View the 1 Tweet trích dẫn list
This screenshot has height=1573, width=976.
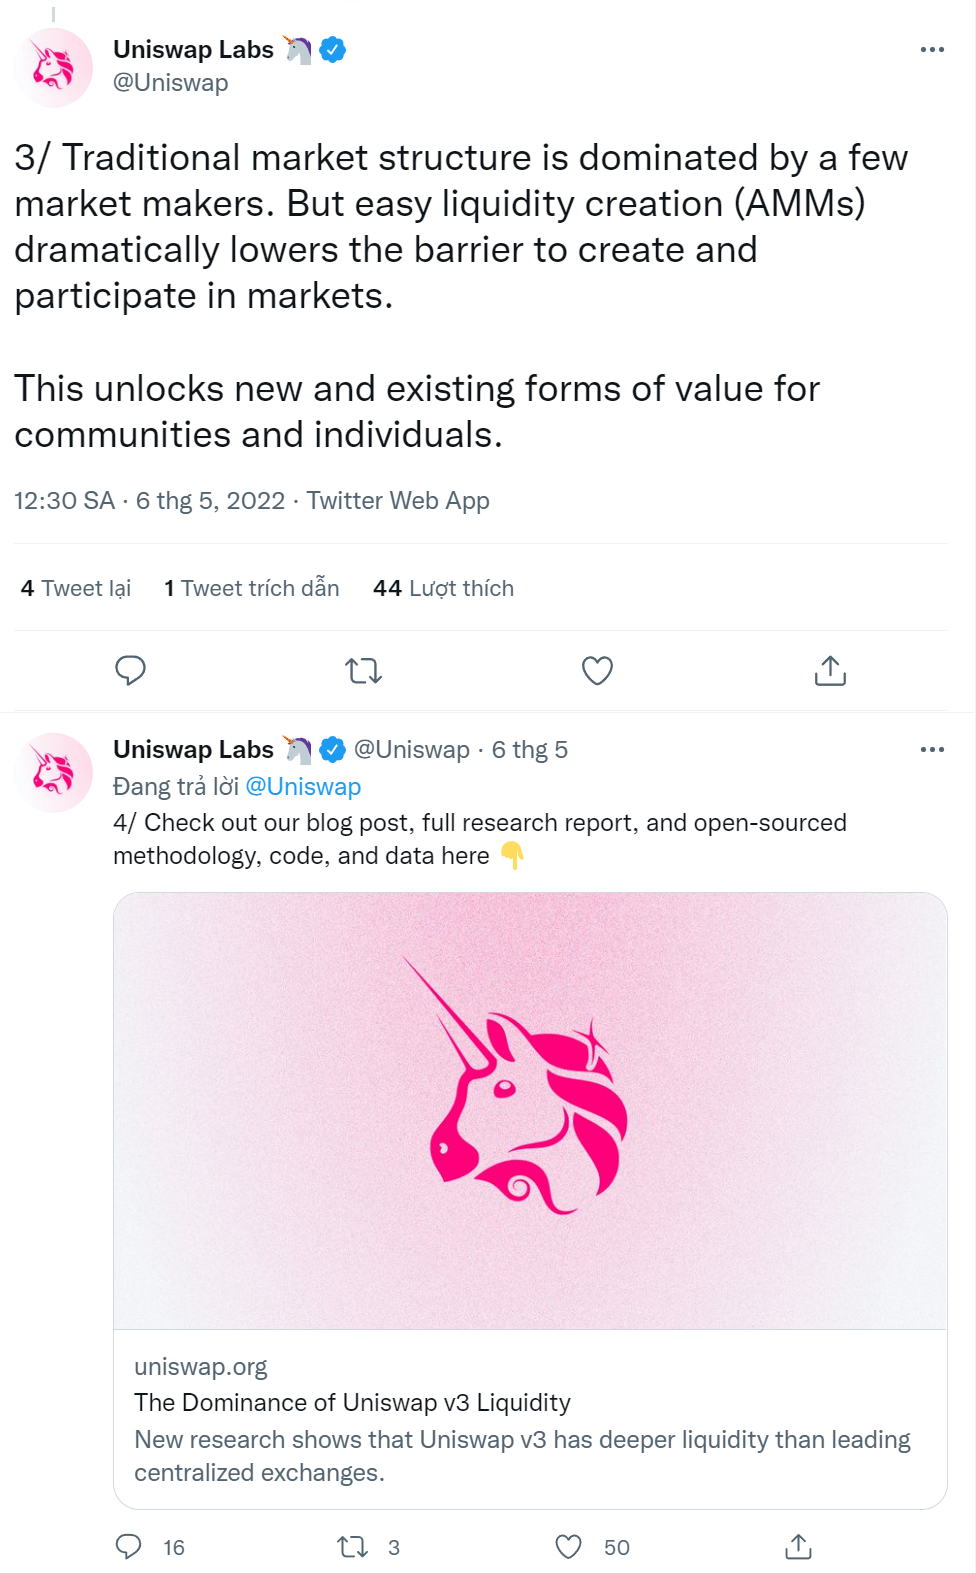252,588
